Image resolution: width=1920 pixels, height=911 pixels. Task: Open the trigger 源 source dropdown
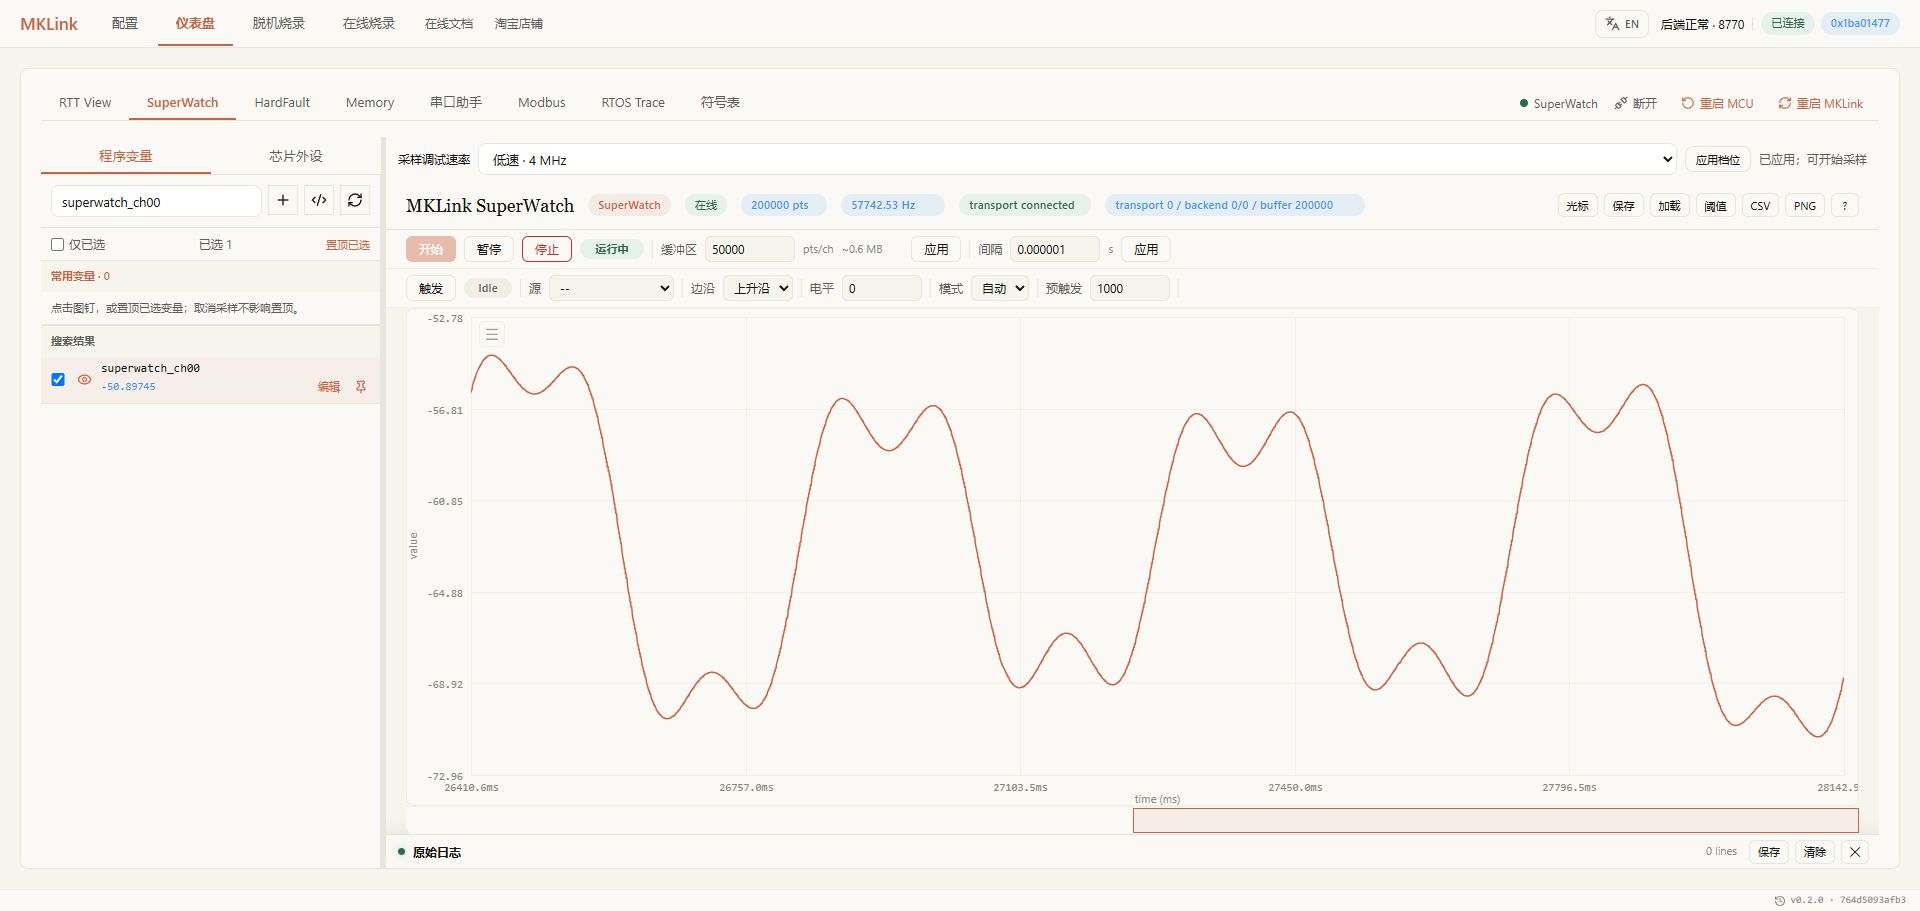click(x=611, y=288)
